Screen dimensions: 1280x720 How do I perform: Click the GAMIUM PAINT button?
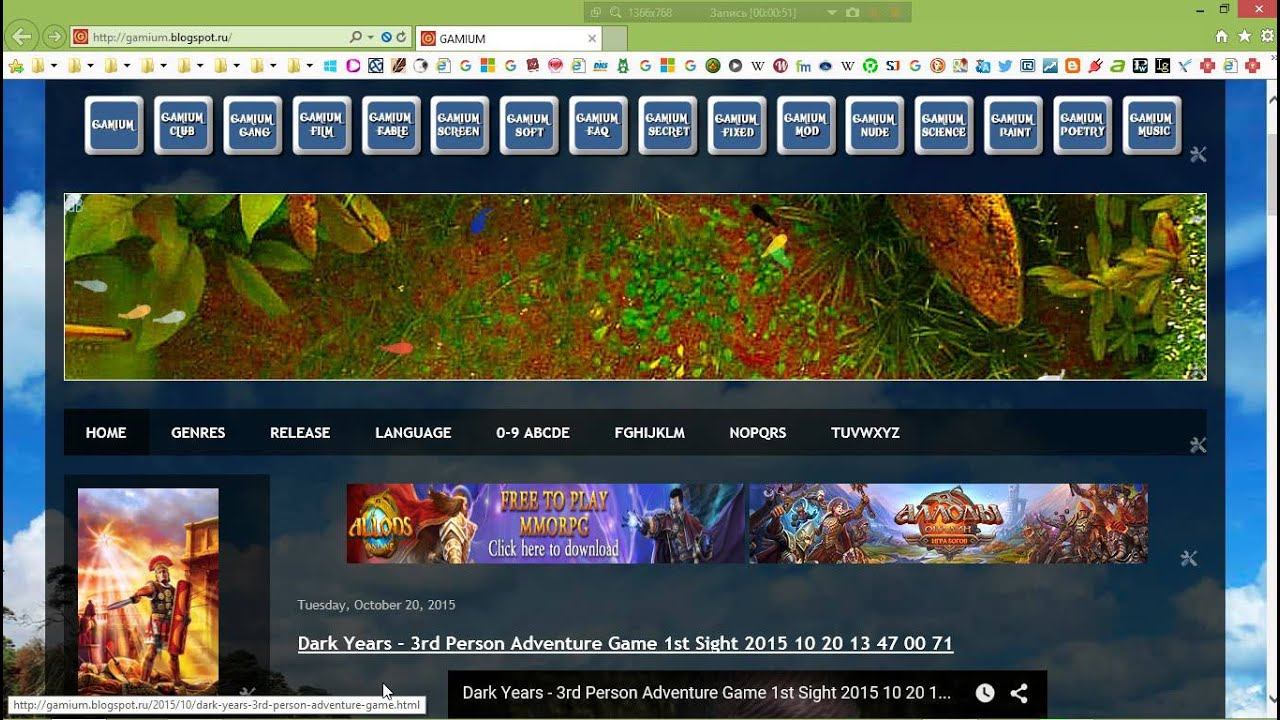click(1013, 125)
